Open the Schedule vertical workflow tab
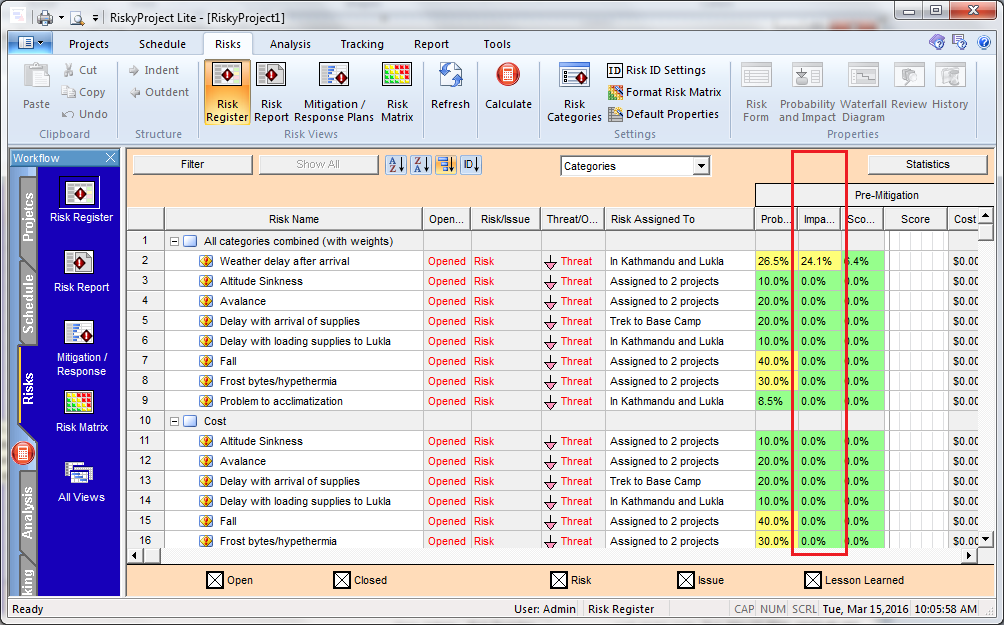 click(28, 304)
